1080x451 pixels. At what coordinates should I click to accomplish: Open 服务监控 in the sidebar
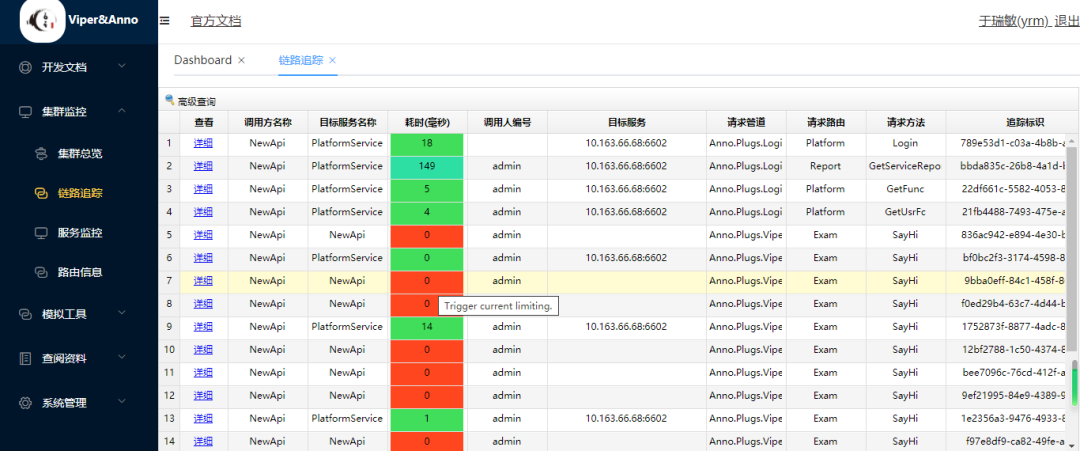[x=80, y=233]
